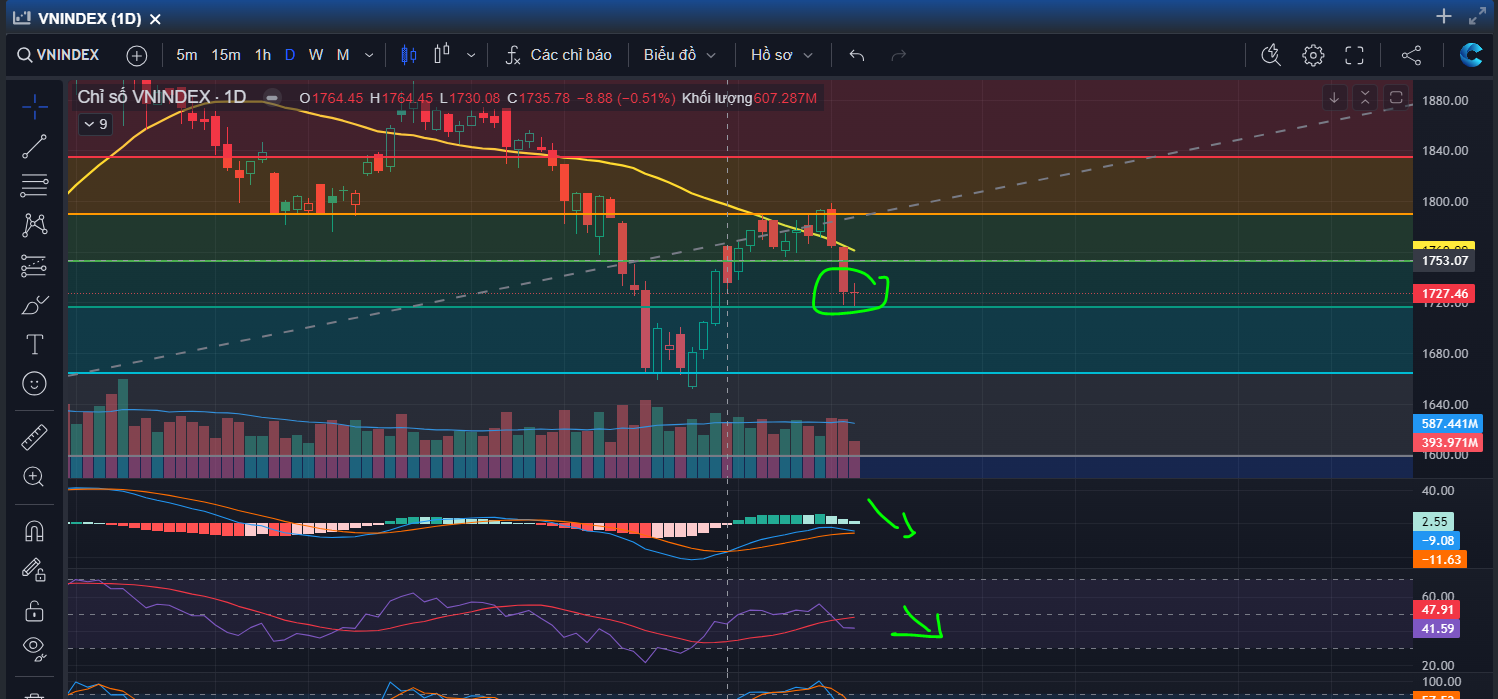Image resolution: width=1498 pixels, height=699 pixels.
Task: Select the filled candlestick chart style
Action: (x=408, y=55)
